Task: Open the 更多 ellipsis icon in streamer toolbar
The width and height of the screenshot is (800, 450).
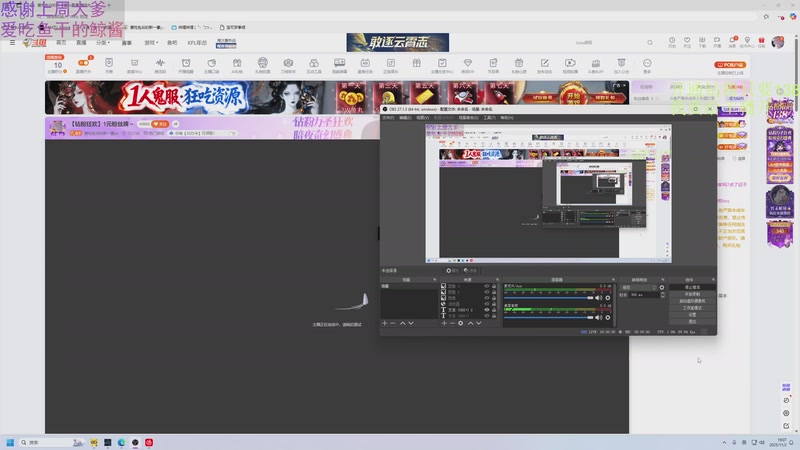Action: tap(647, 63)
